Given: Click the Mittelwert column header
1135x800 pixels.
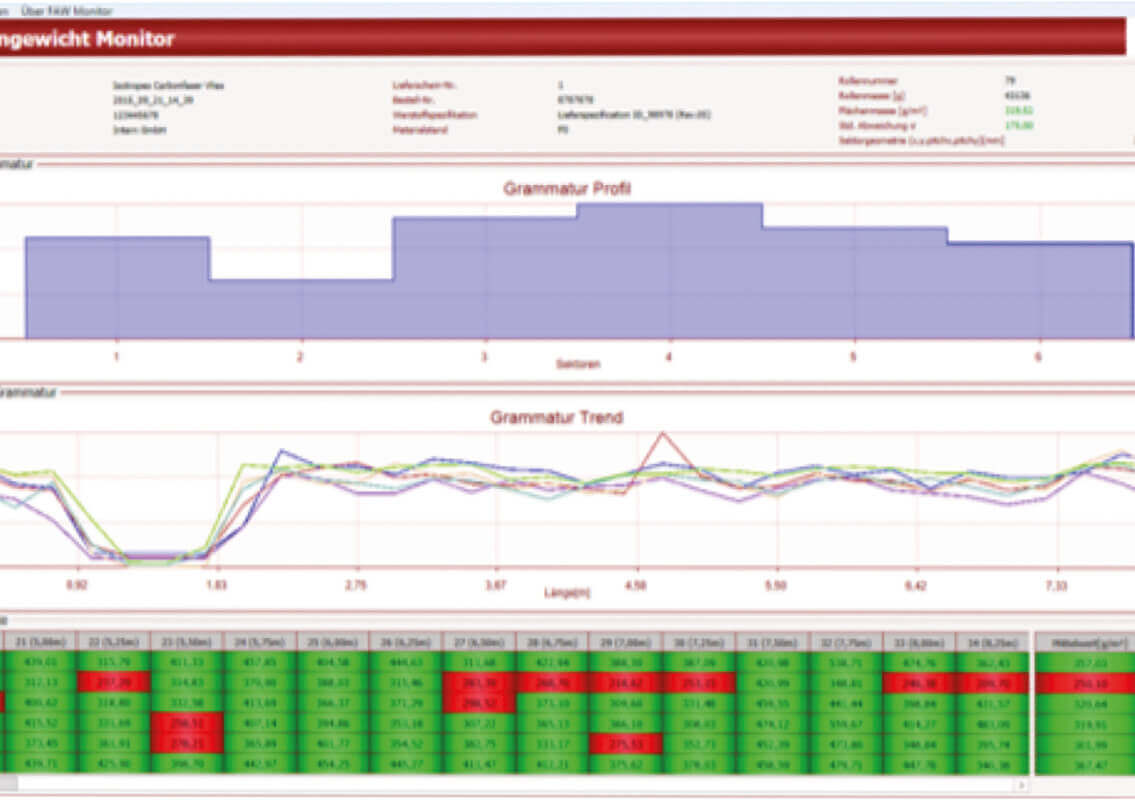Looking at the screenshot, I should (1083, 640).
